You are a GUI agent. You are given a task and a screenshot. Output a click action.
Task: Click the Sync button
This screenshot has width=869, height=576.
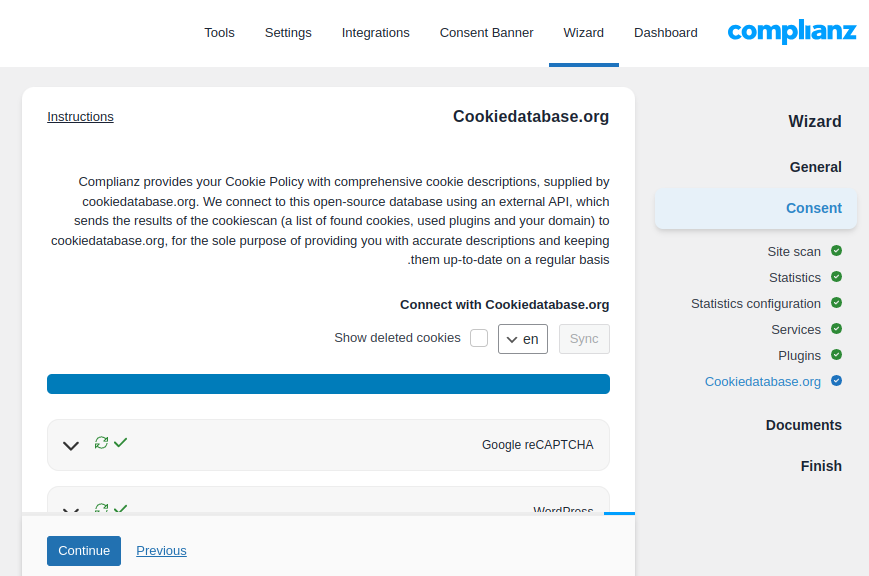[584, 339]
